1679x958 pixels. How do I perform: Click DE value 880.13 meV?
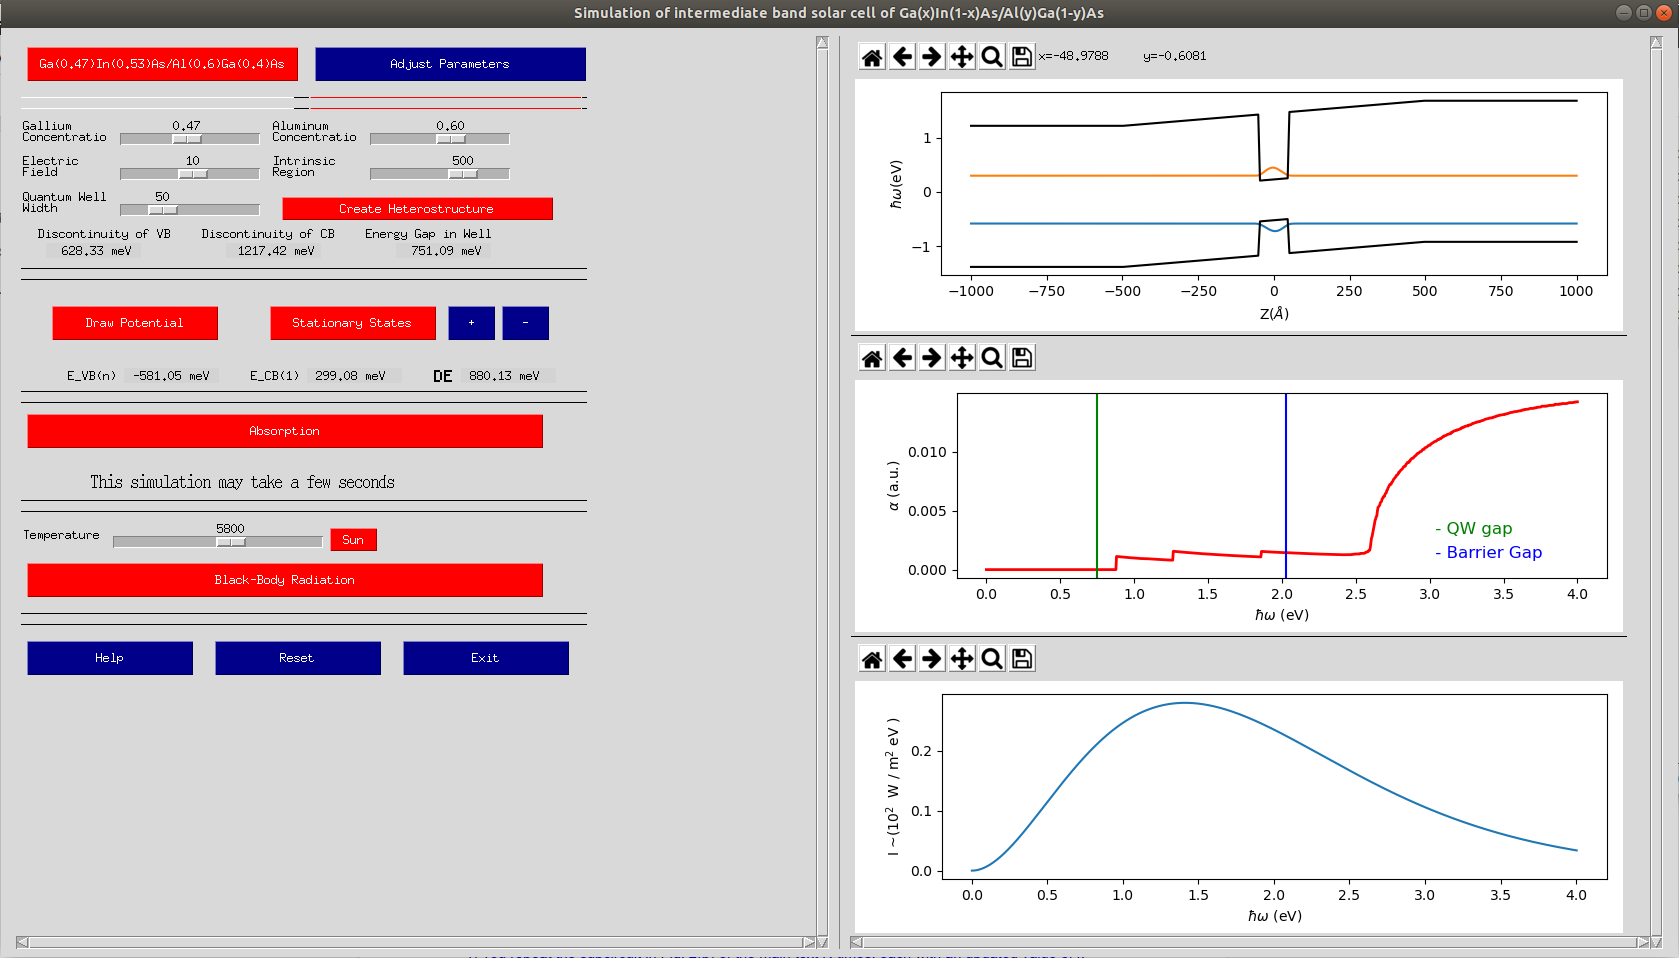[504, 376]
